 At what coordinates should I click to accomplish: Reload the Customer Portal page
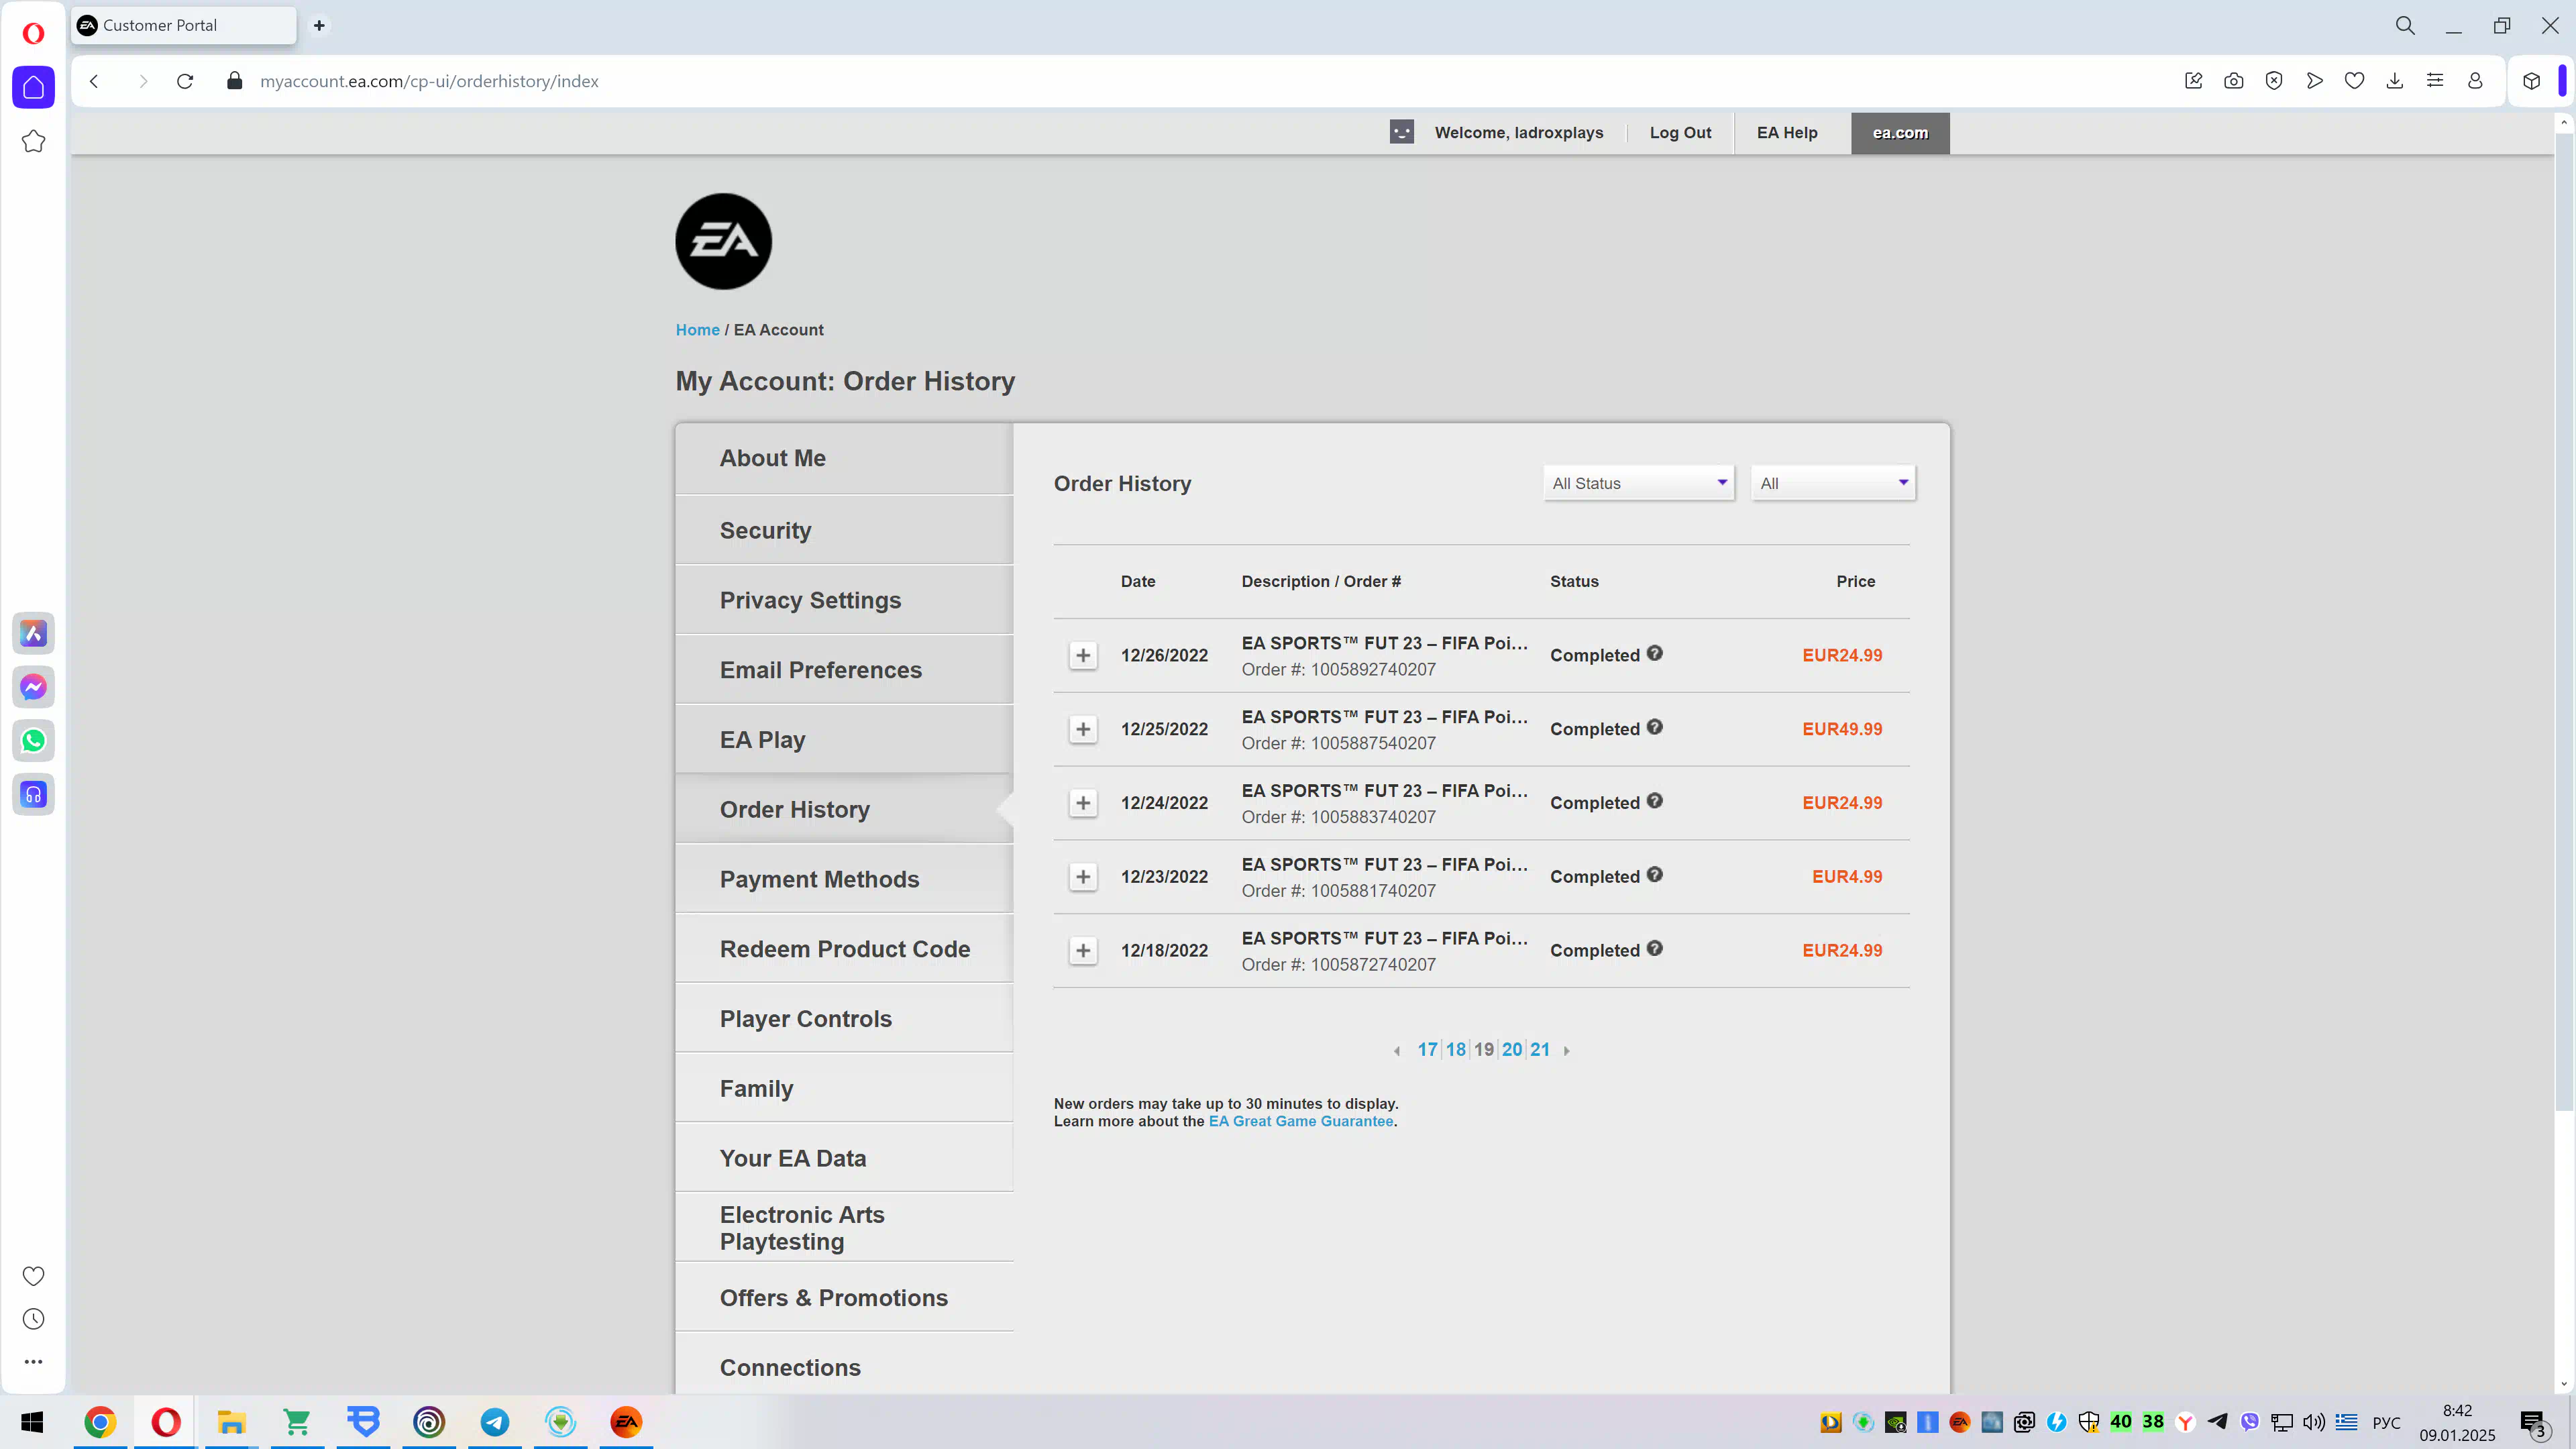pos(185,81)
